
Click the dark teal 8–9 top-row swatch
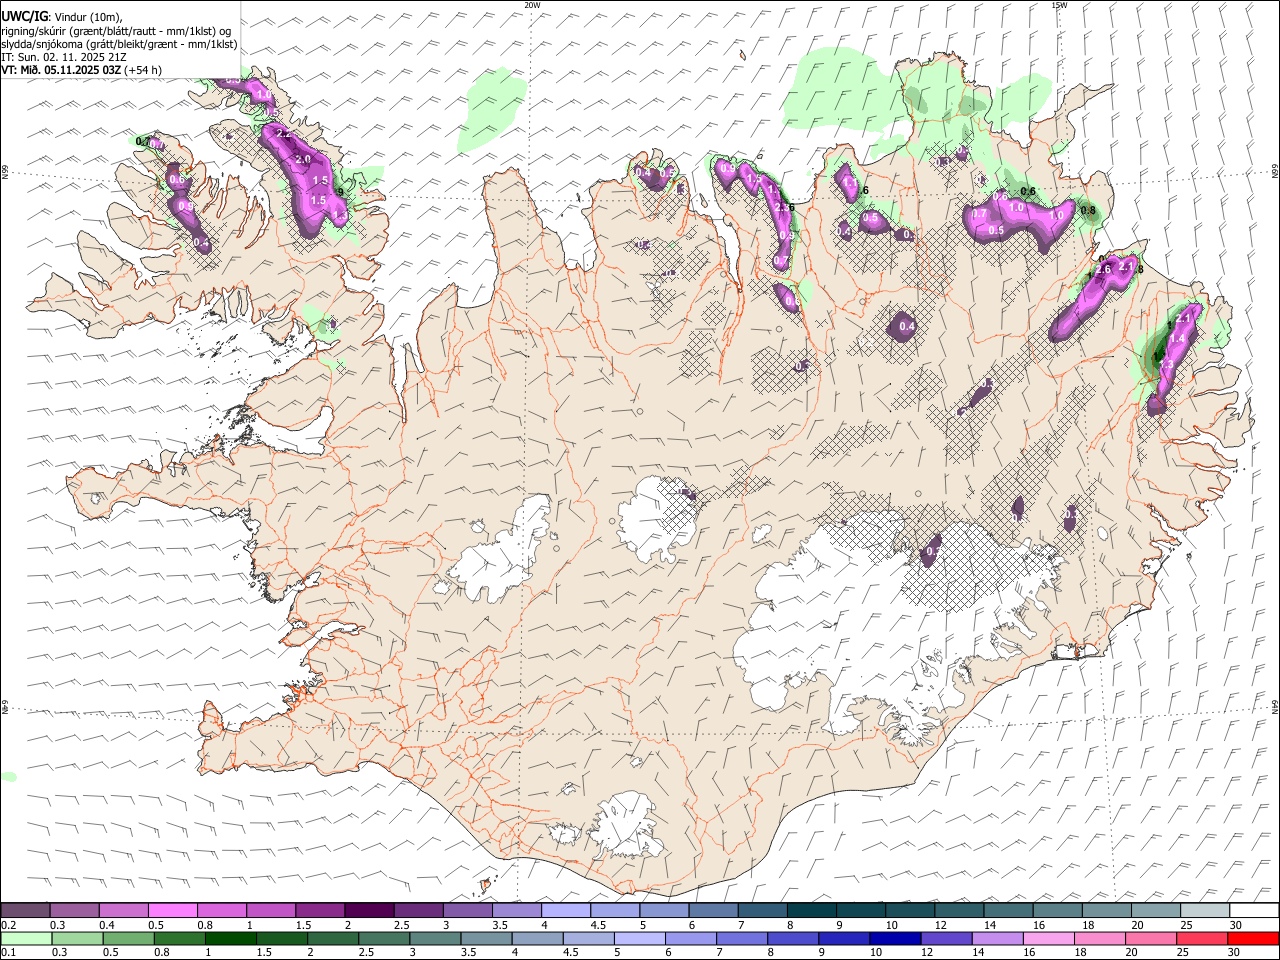coord(812,910)
